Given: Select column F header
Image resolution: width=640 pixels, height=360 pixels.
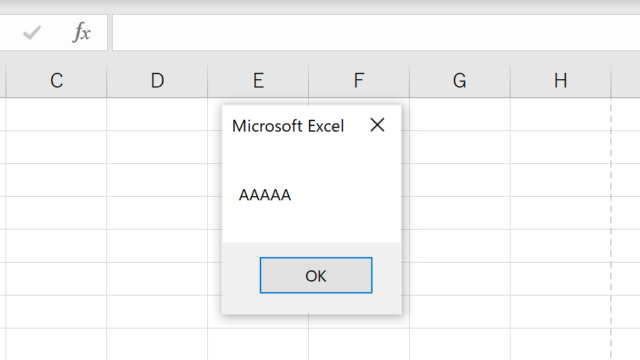Looking at the screenshot, I should (x=359, y=80).
